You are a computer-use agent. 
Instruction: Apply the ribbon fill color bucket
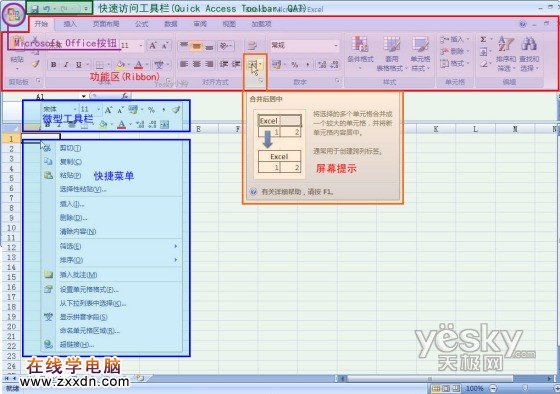pyautogui.click(x=120, y=65)
